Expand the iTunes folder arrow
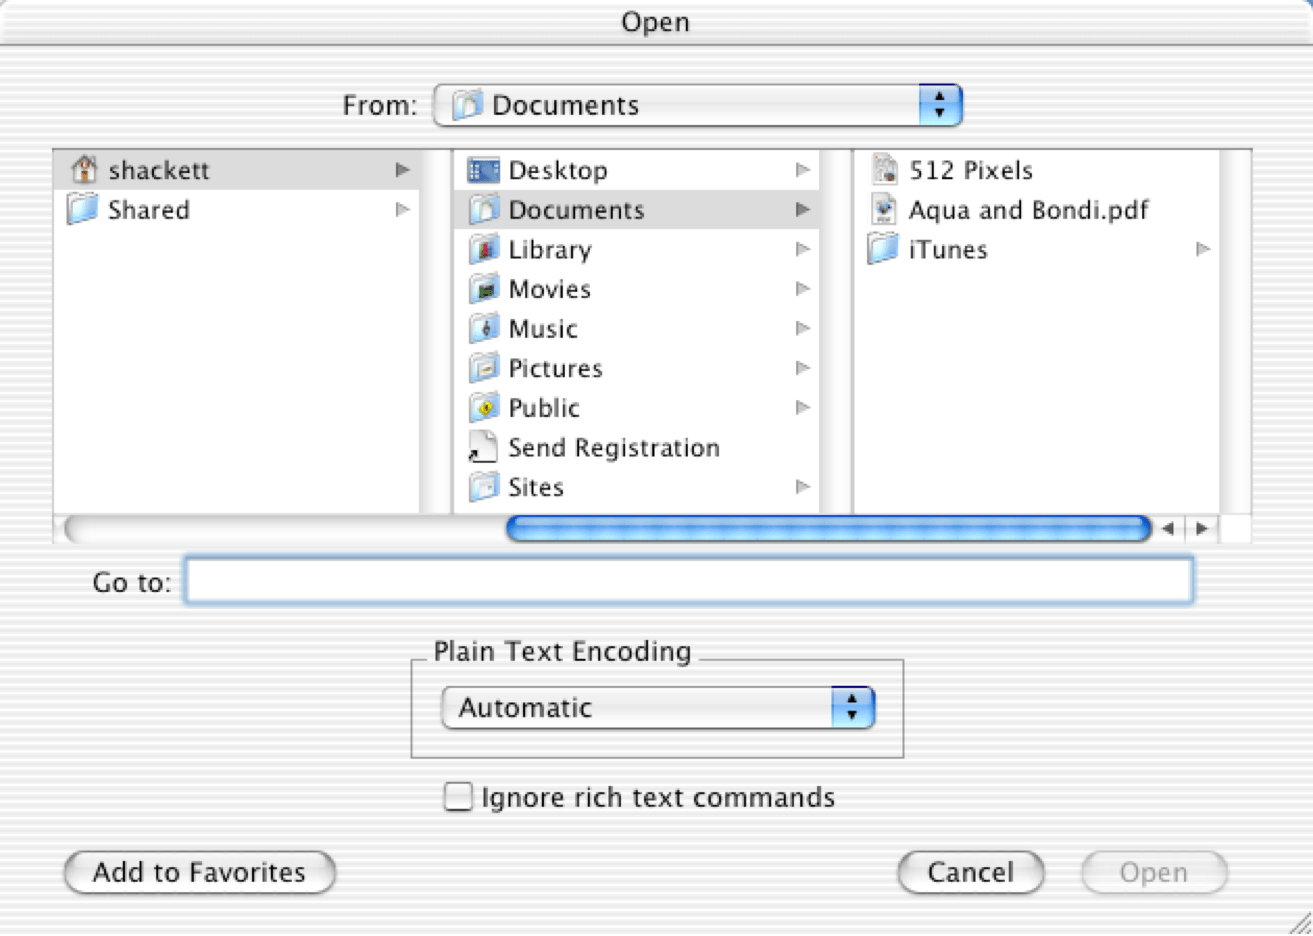Screen dimensions: 1313x936 (1203, 249)
